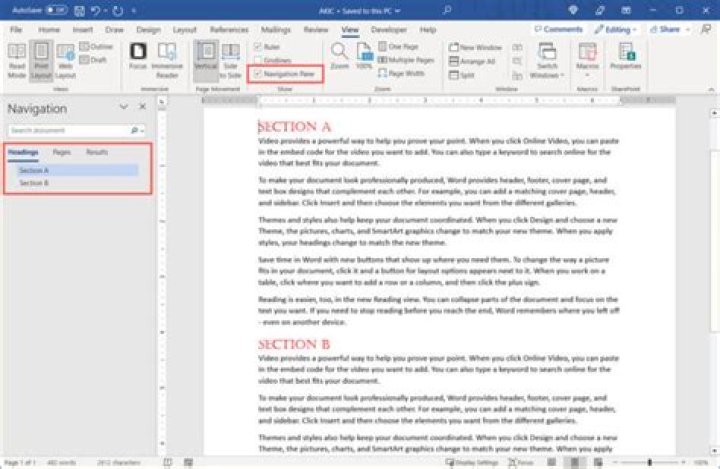Toggle the AutoSave switch
720x469 pixels.
pyautogui.click(x=57, y=9)
